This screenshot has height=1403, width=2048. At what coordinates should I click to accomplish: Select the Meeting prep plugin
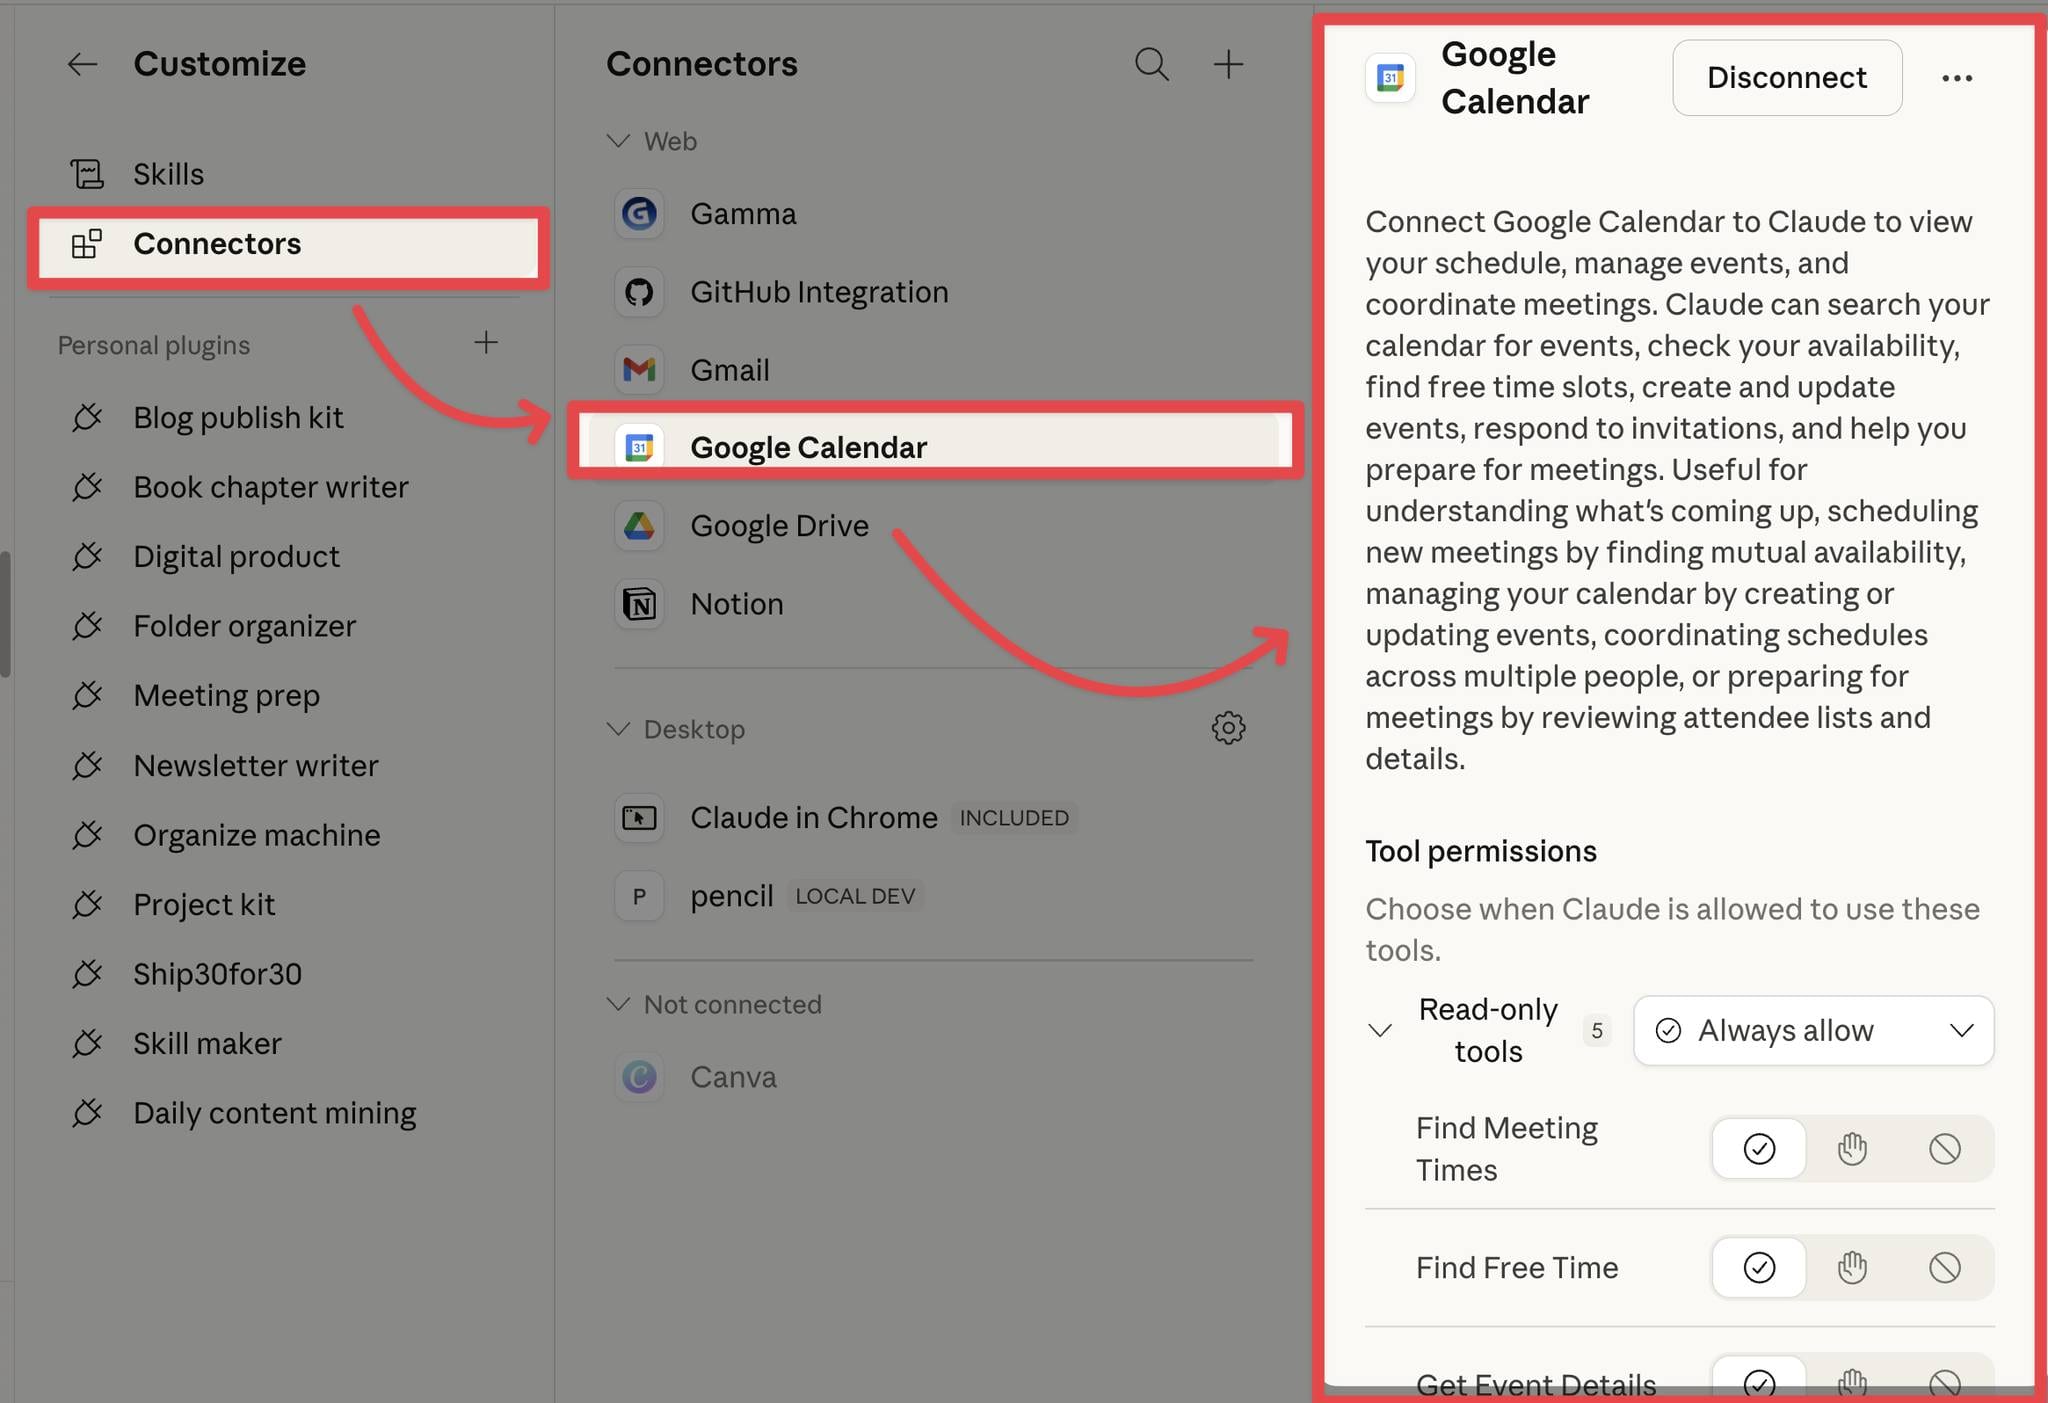point(226,695)
